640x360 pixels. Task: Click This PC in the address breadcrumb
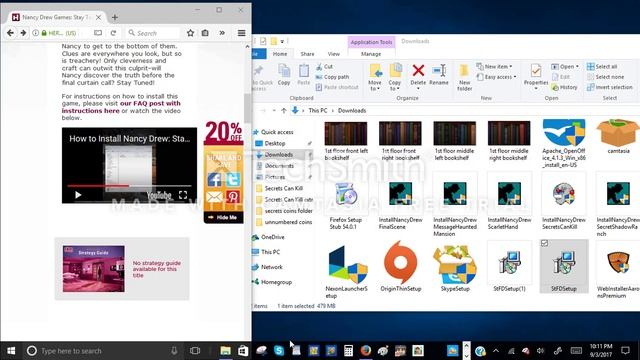[x=318, y=111]
